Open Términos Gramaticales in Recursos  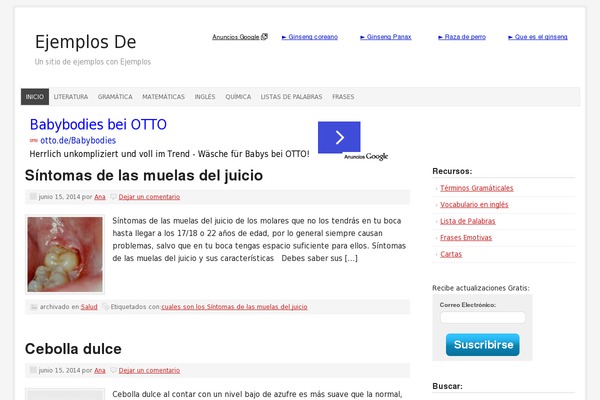477,188
